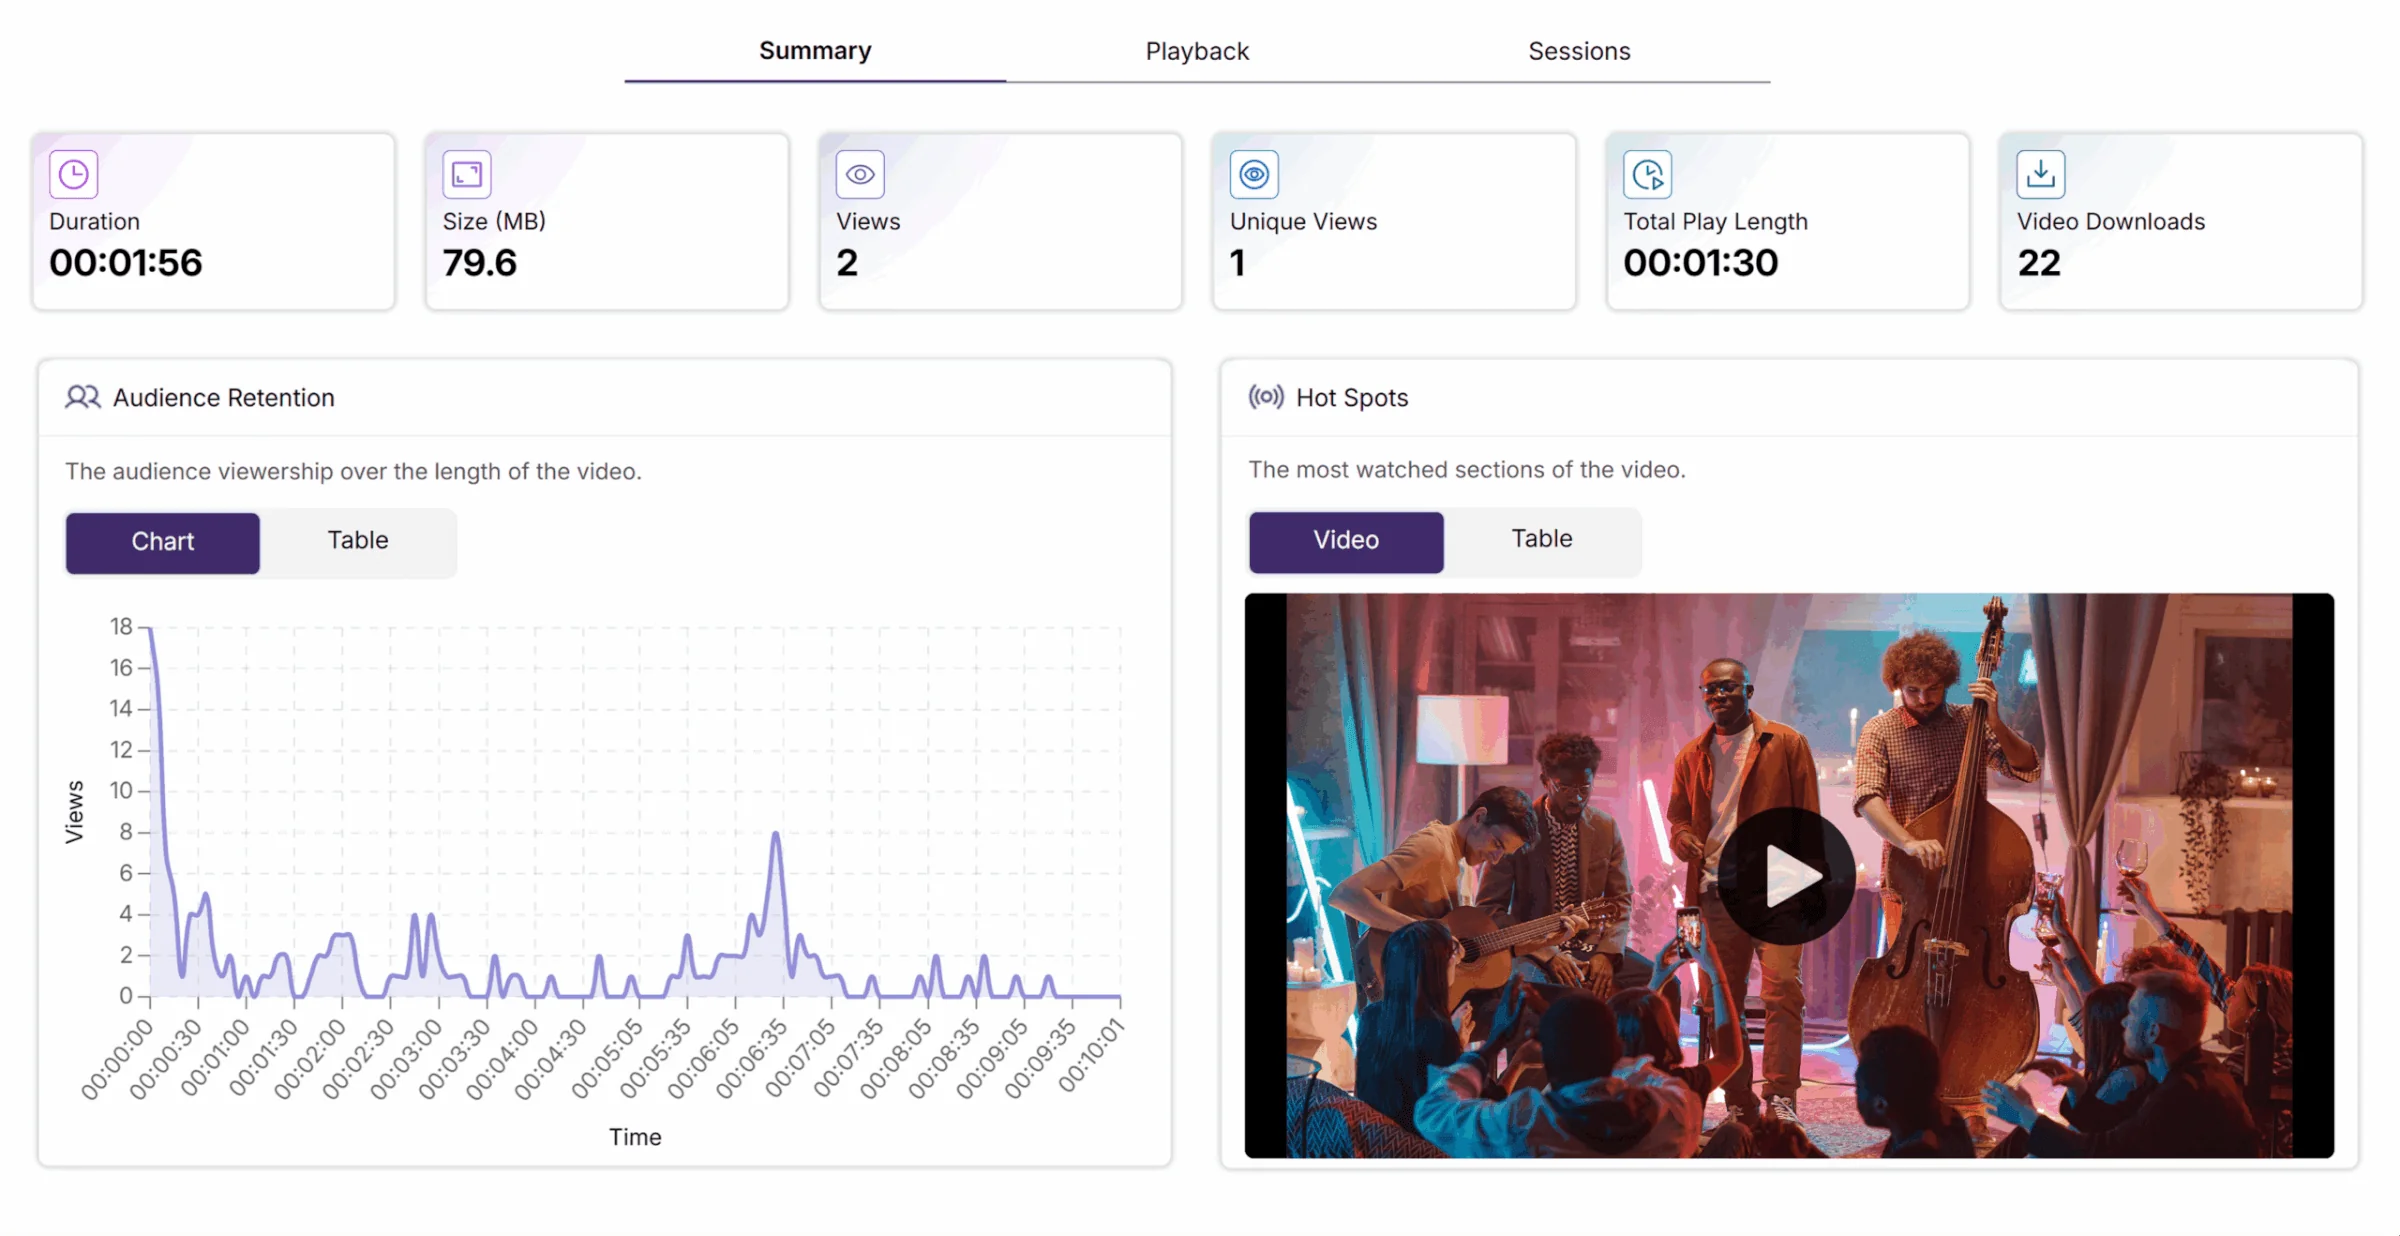Viewport: 2400px width, 1236px height.
Task: Show Hot Spots in Table view
Action: (1541, 539)
